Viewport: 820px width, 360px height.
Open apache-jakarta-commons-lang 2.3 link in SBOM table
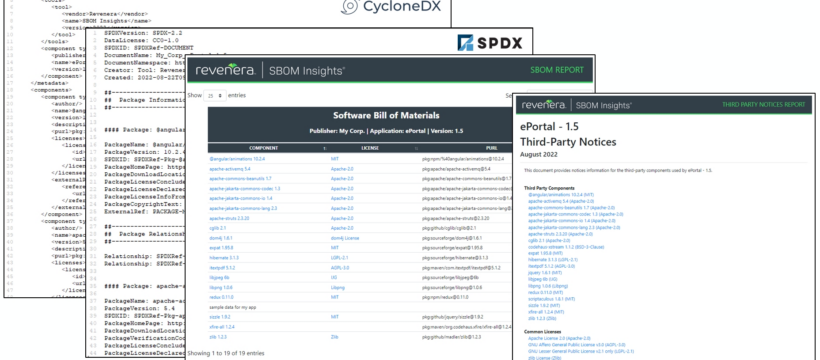pyautogui.click(x=243, y=208)
